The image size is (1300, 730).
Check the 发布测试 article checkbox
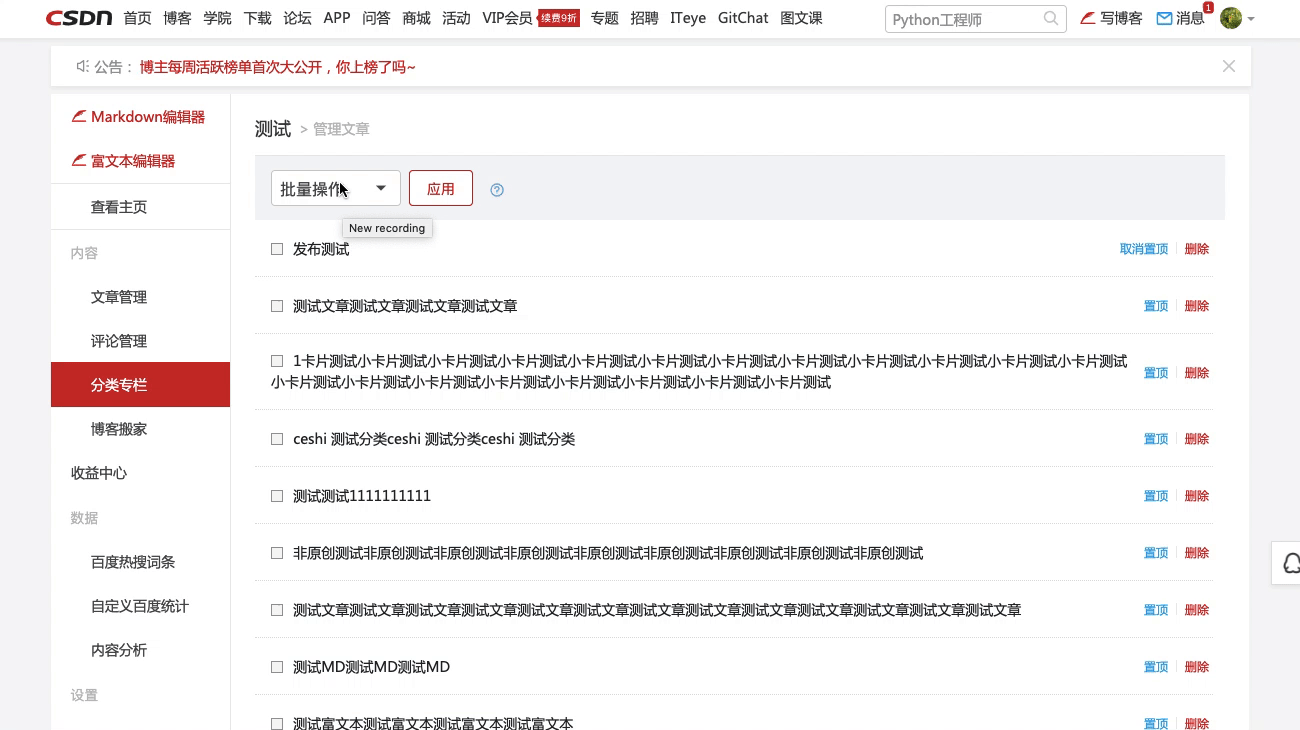click(277, 249)
